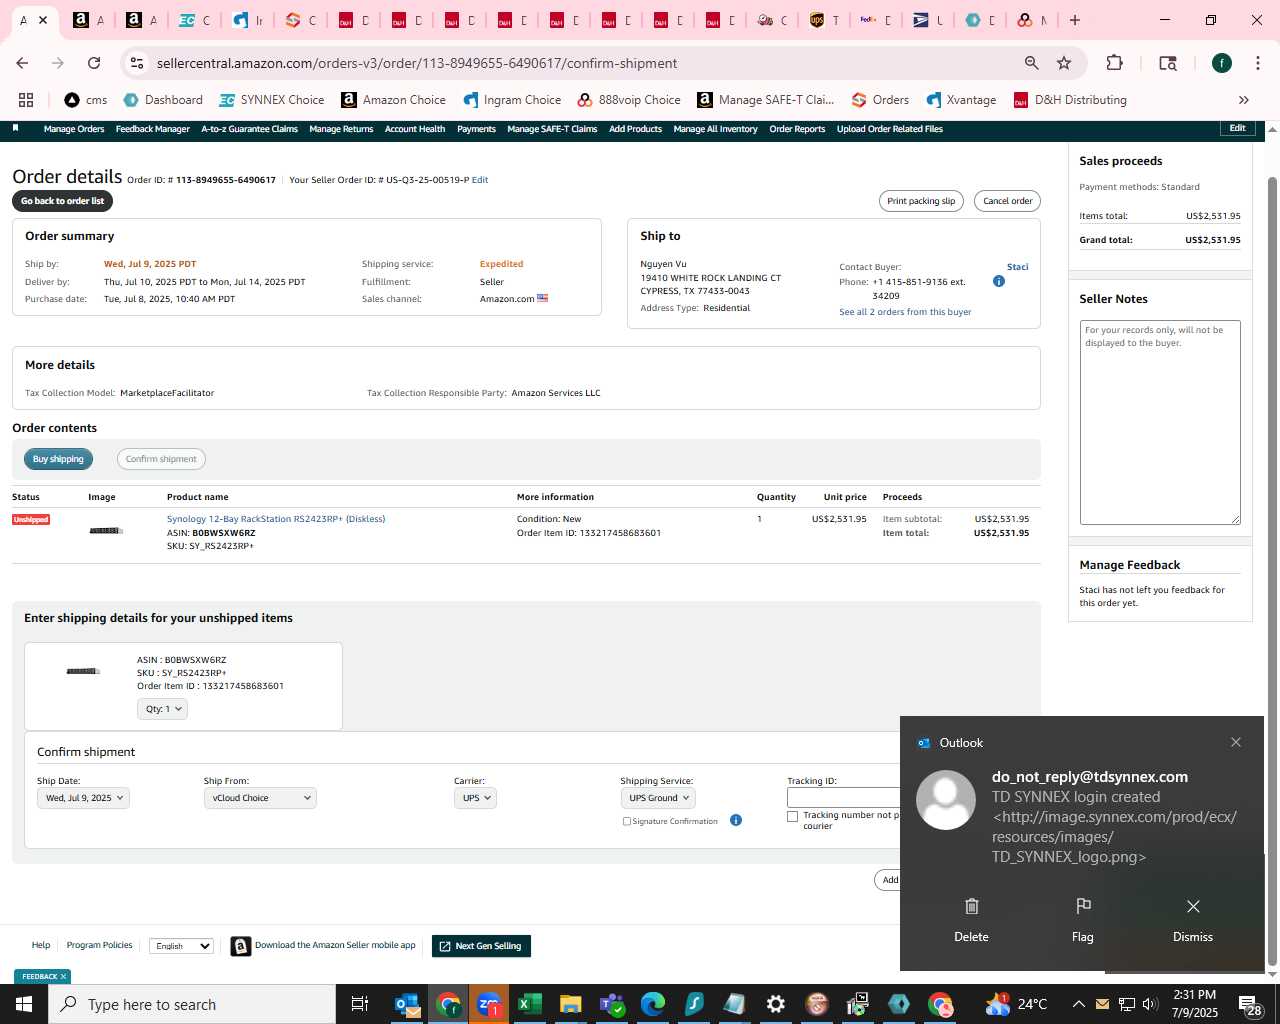
Task: Click Edit next to Seller Order ID
Action: tap(480, 180)
